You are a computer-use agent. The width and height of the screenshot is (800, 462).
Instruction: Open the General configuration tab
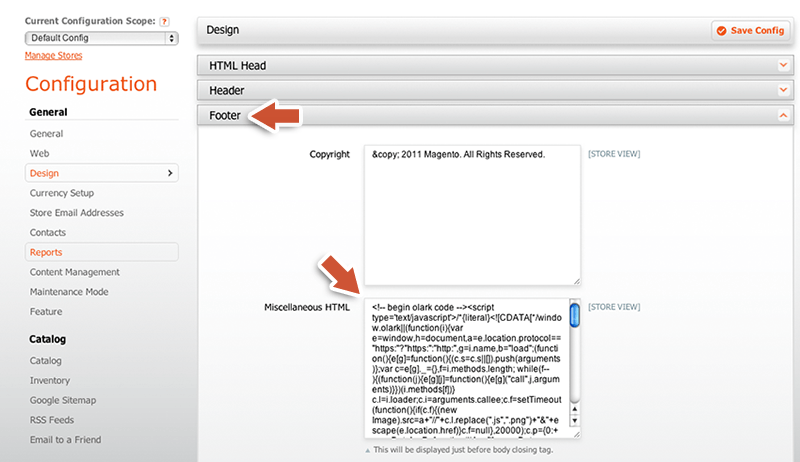(46, 134)
